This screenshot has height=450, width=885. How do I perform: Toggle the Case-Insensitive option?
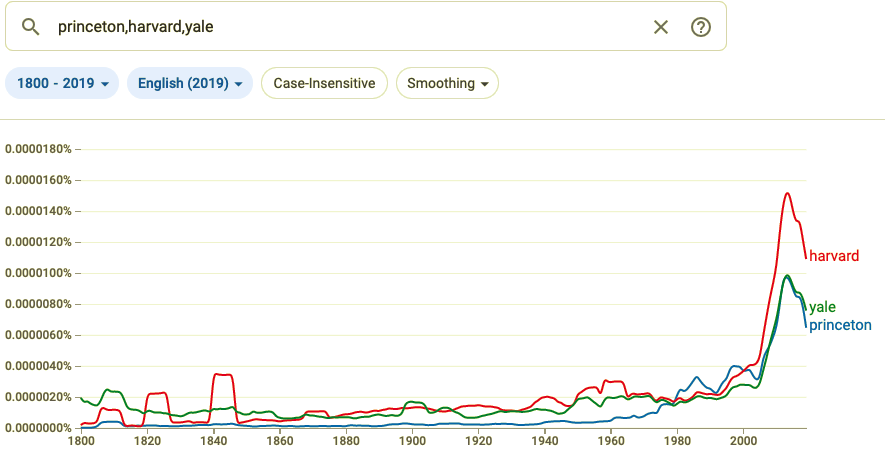(324, 83)
